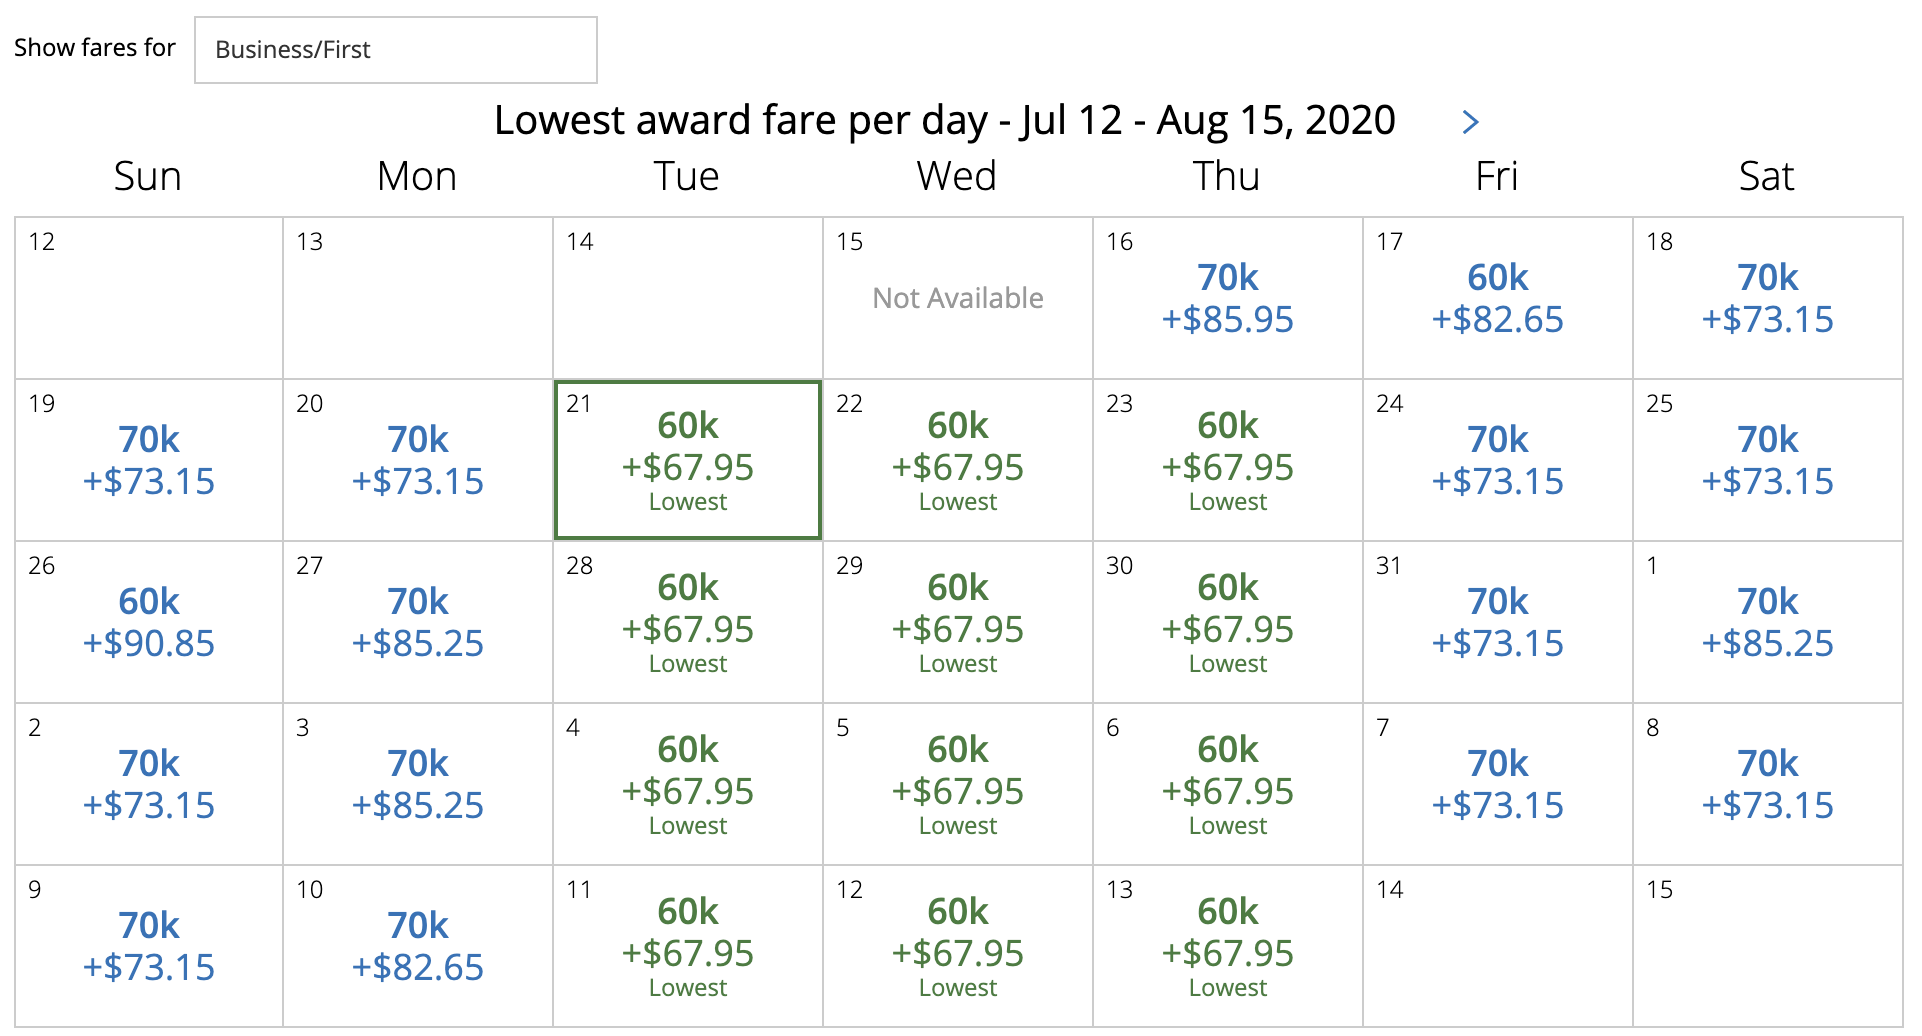Open the Business/First fare class dropdown
1922x1036 pixels.
click(396, 50)
